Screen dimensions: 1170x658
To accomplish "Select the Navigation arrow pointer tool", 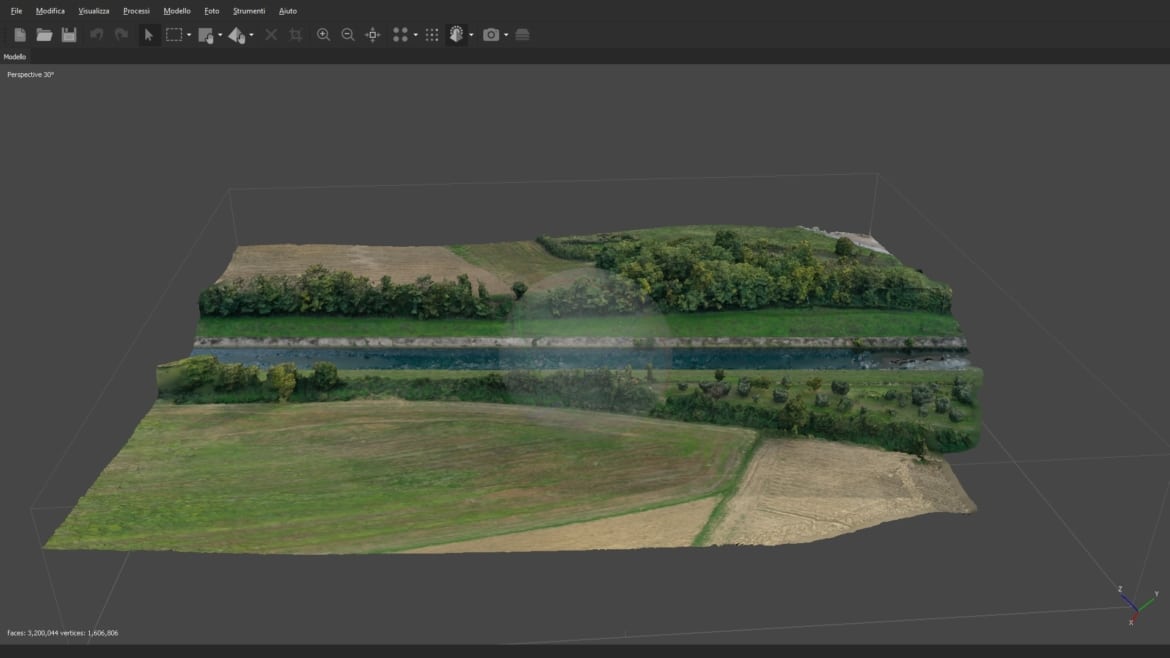I will tap(148, 34).
